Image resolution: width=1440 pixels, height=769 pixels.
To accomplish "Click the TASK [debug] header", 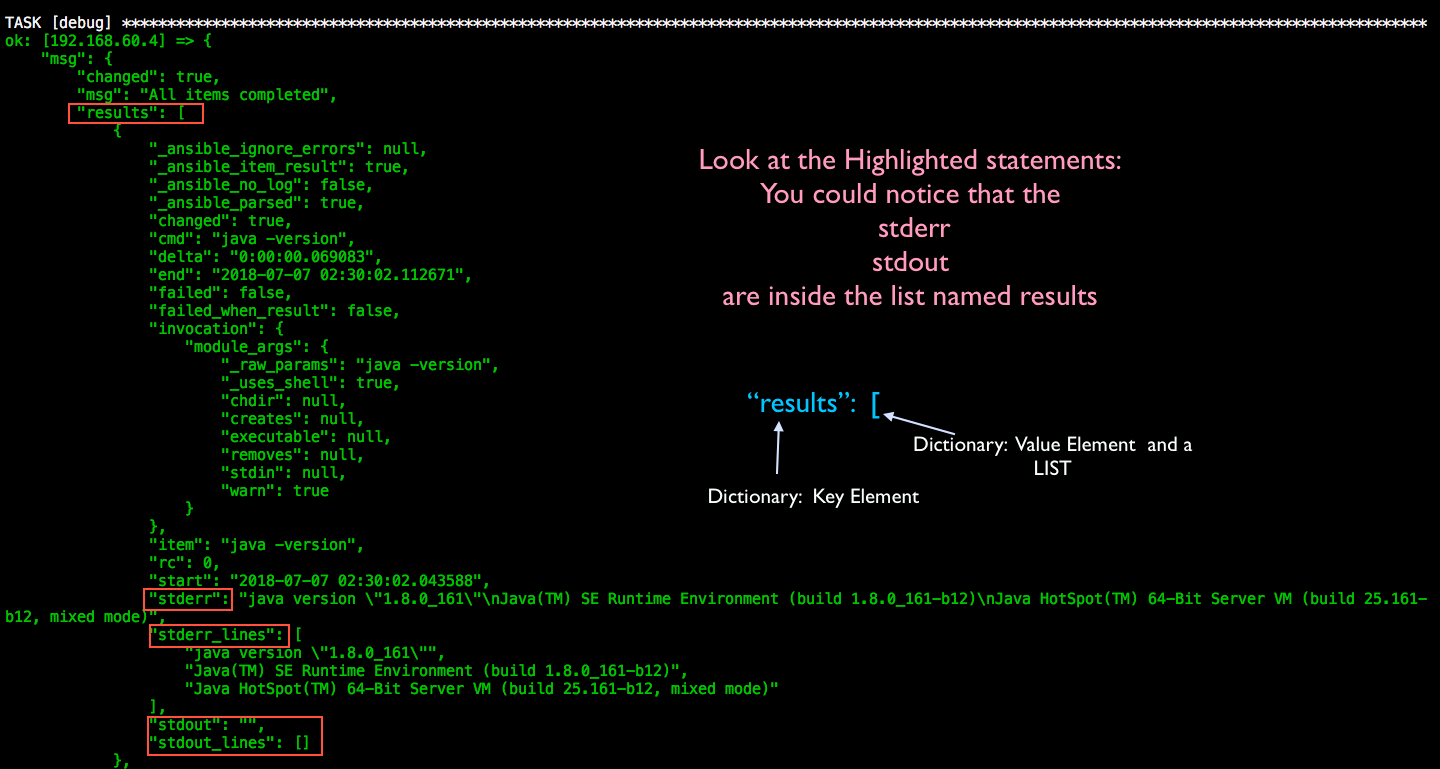I will point(56,21).
